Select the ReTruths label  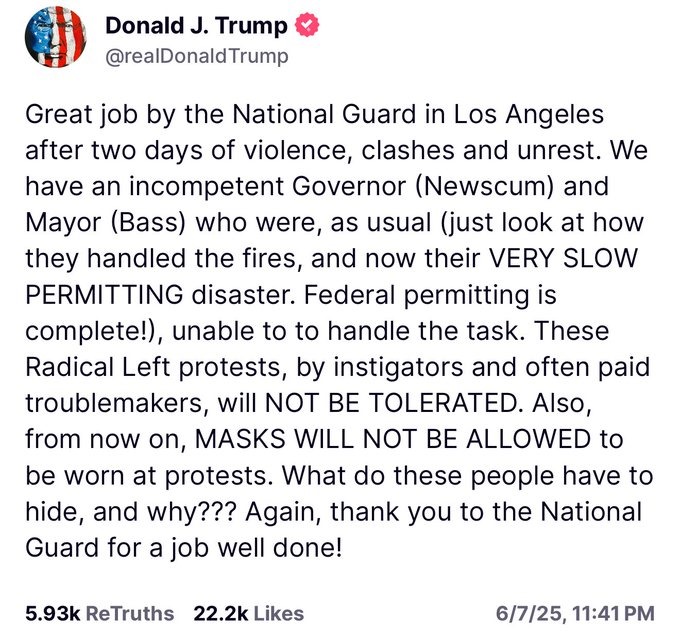tap(130, 614)
